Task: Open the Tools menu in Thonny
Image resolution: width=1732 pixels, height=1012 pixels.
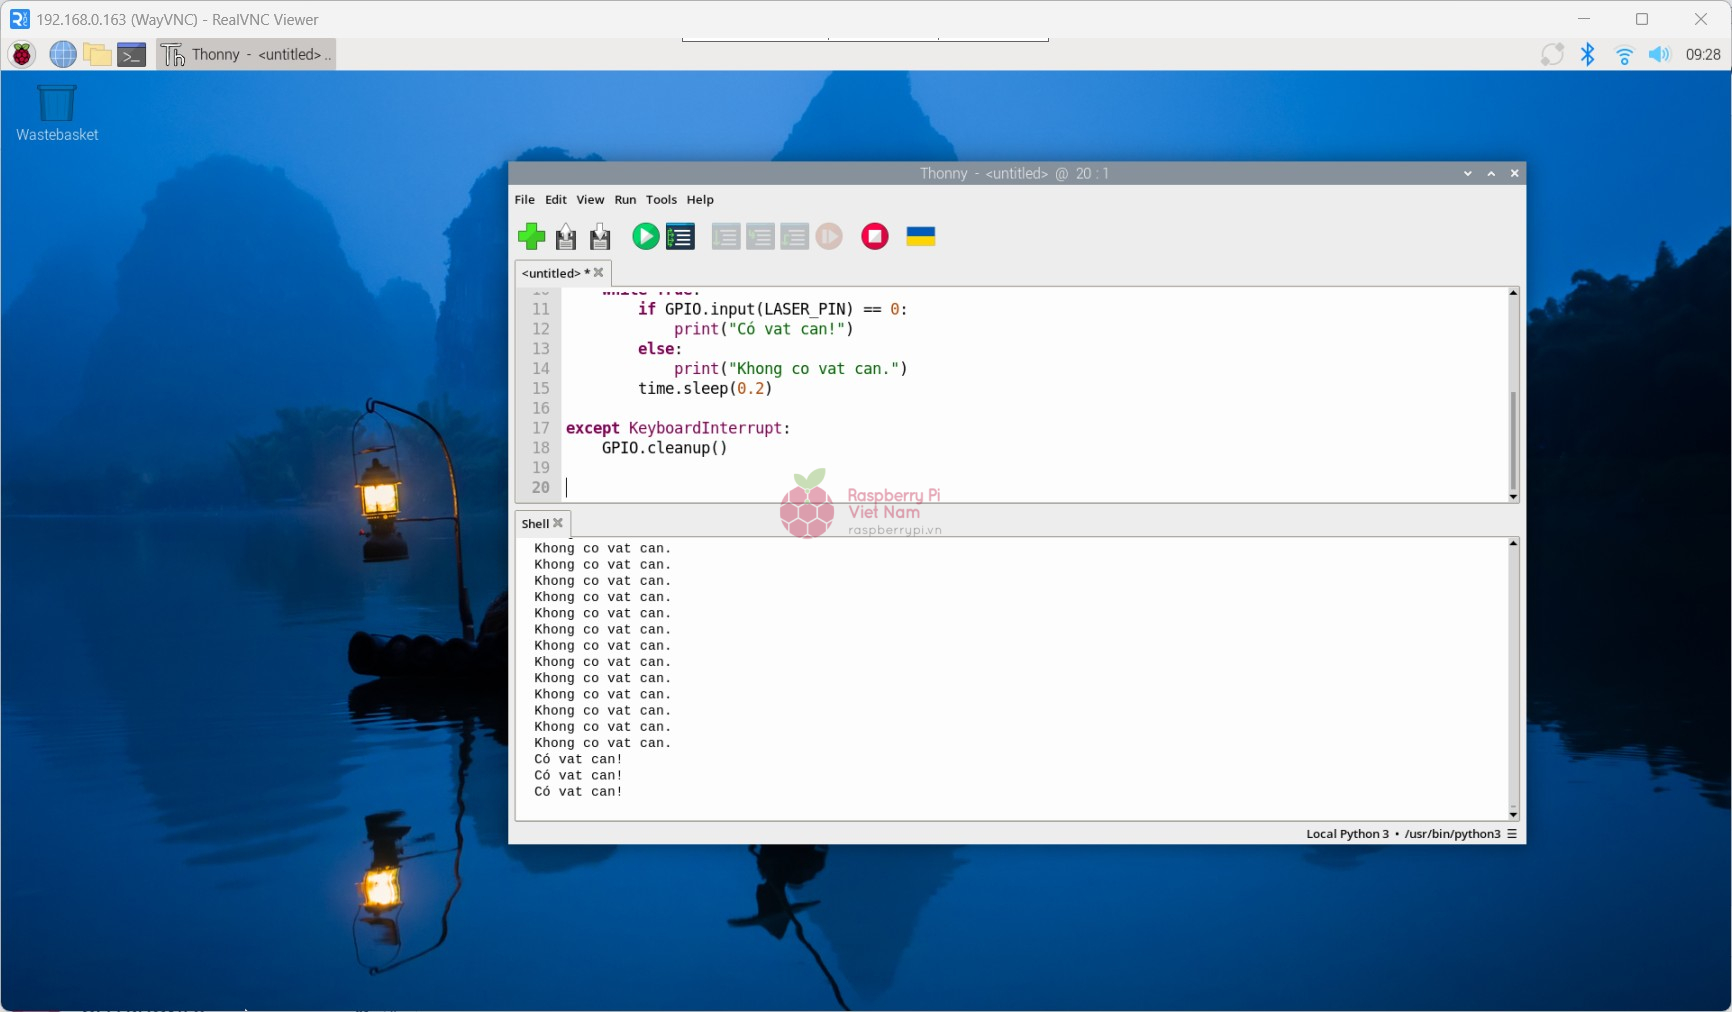Action: (x=661, y=200)
